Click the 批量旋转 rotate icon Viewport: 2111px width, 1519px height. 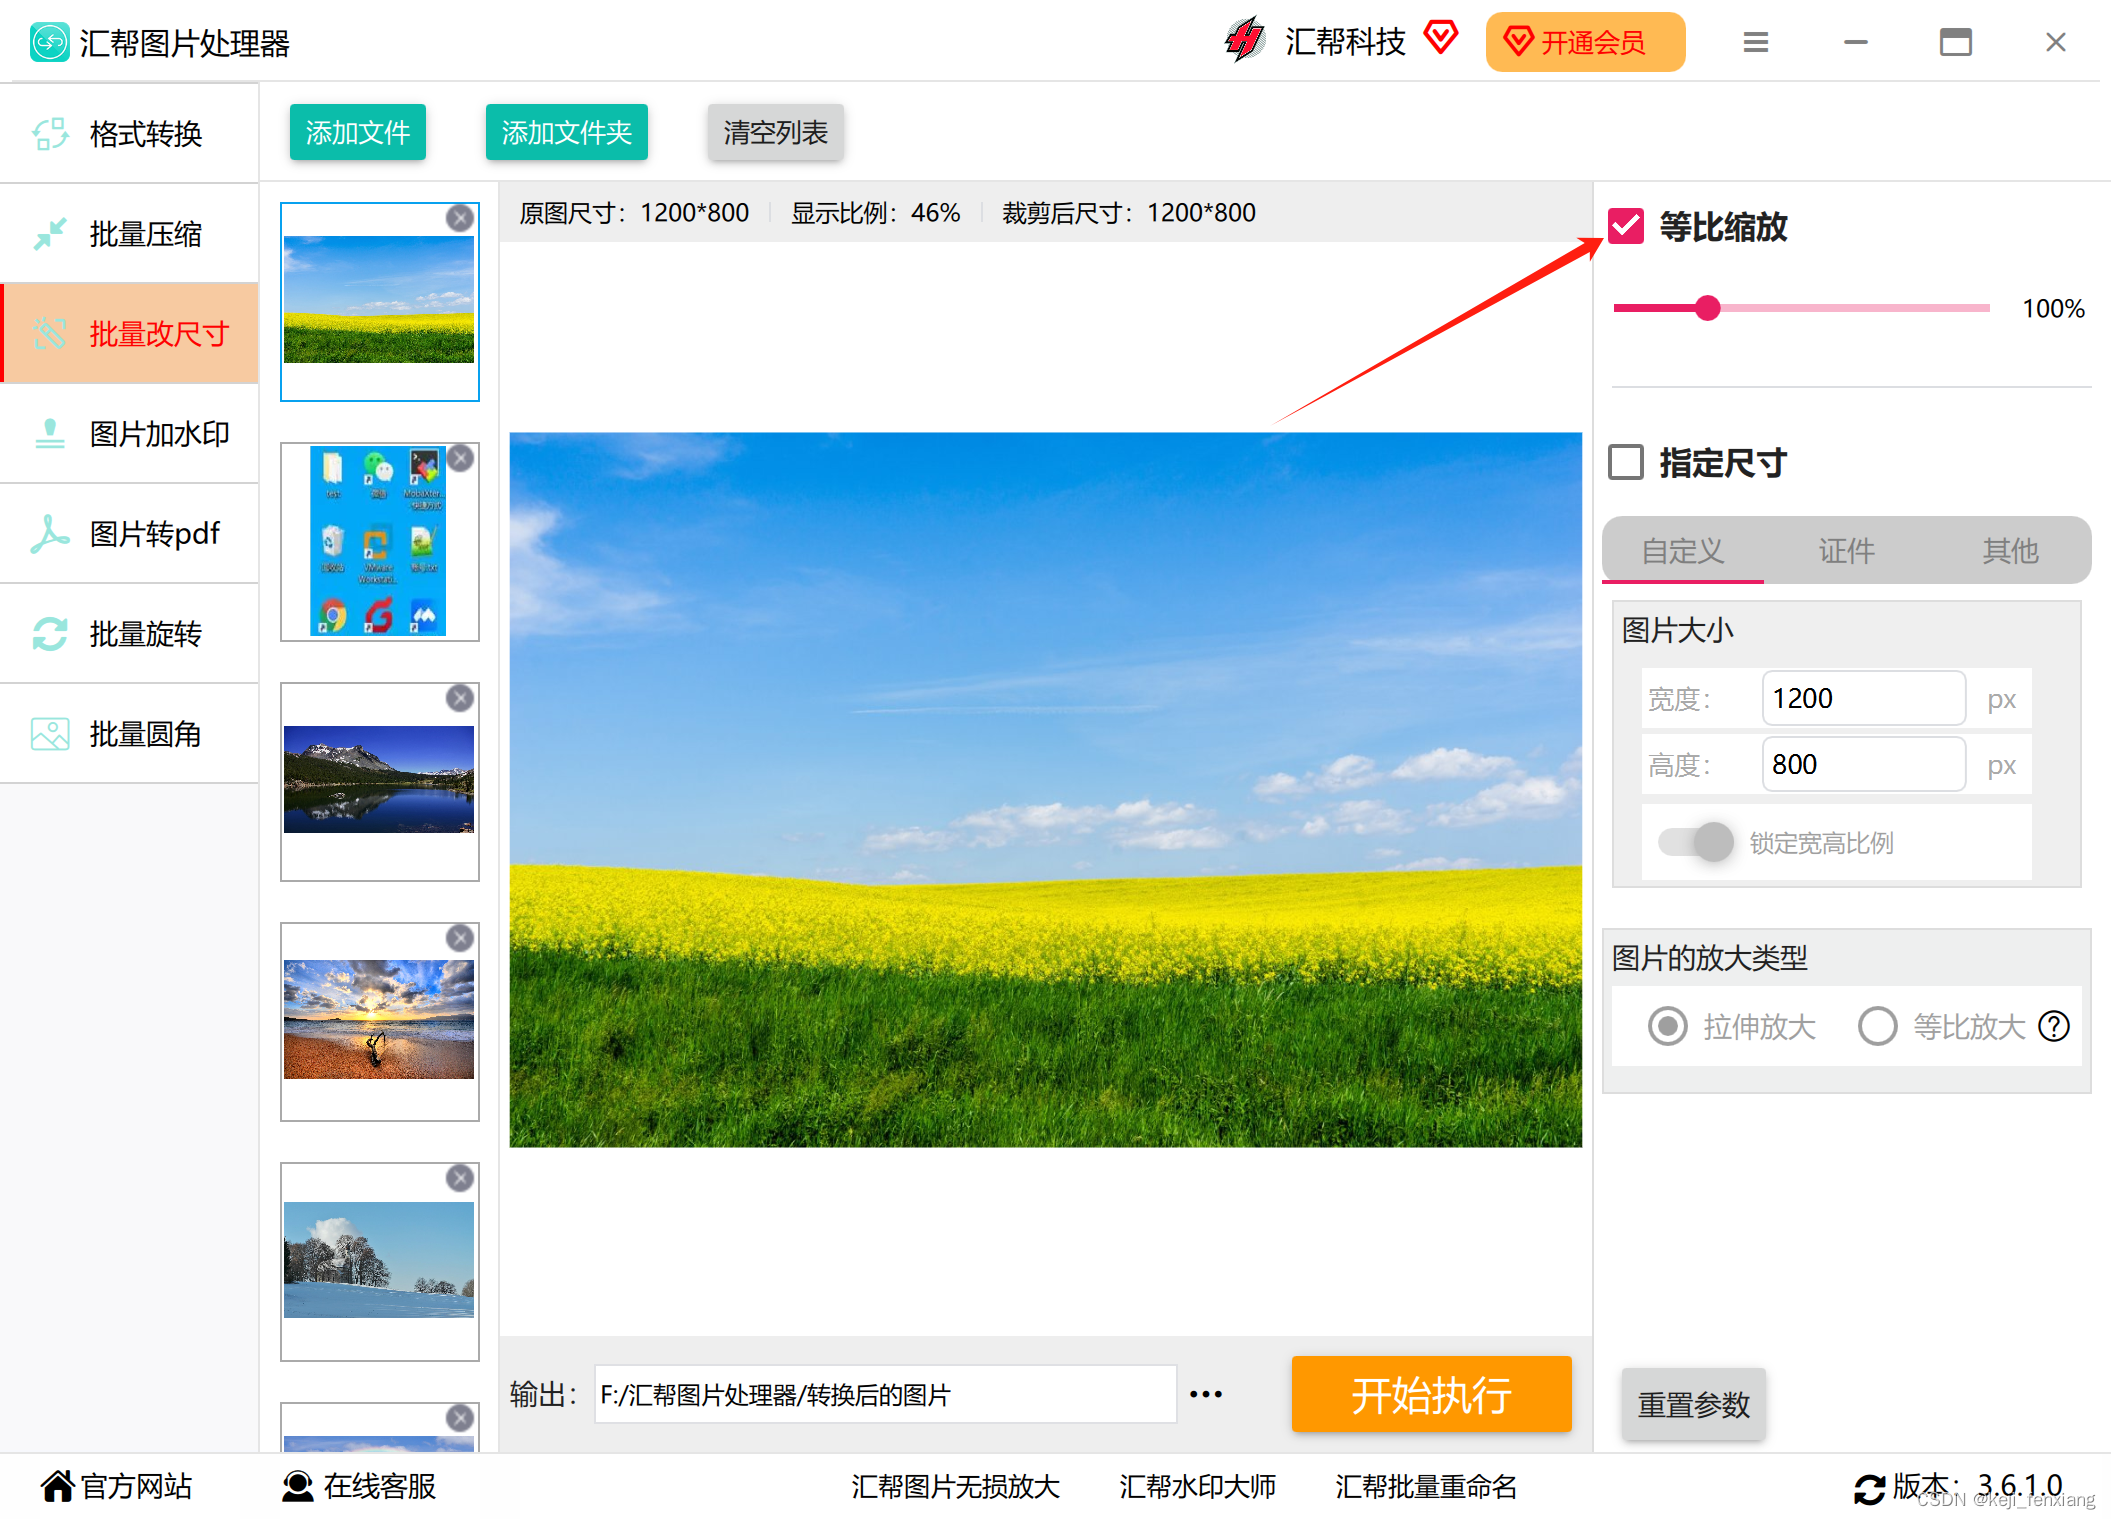50,633
